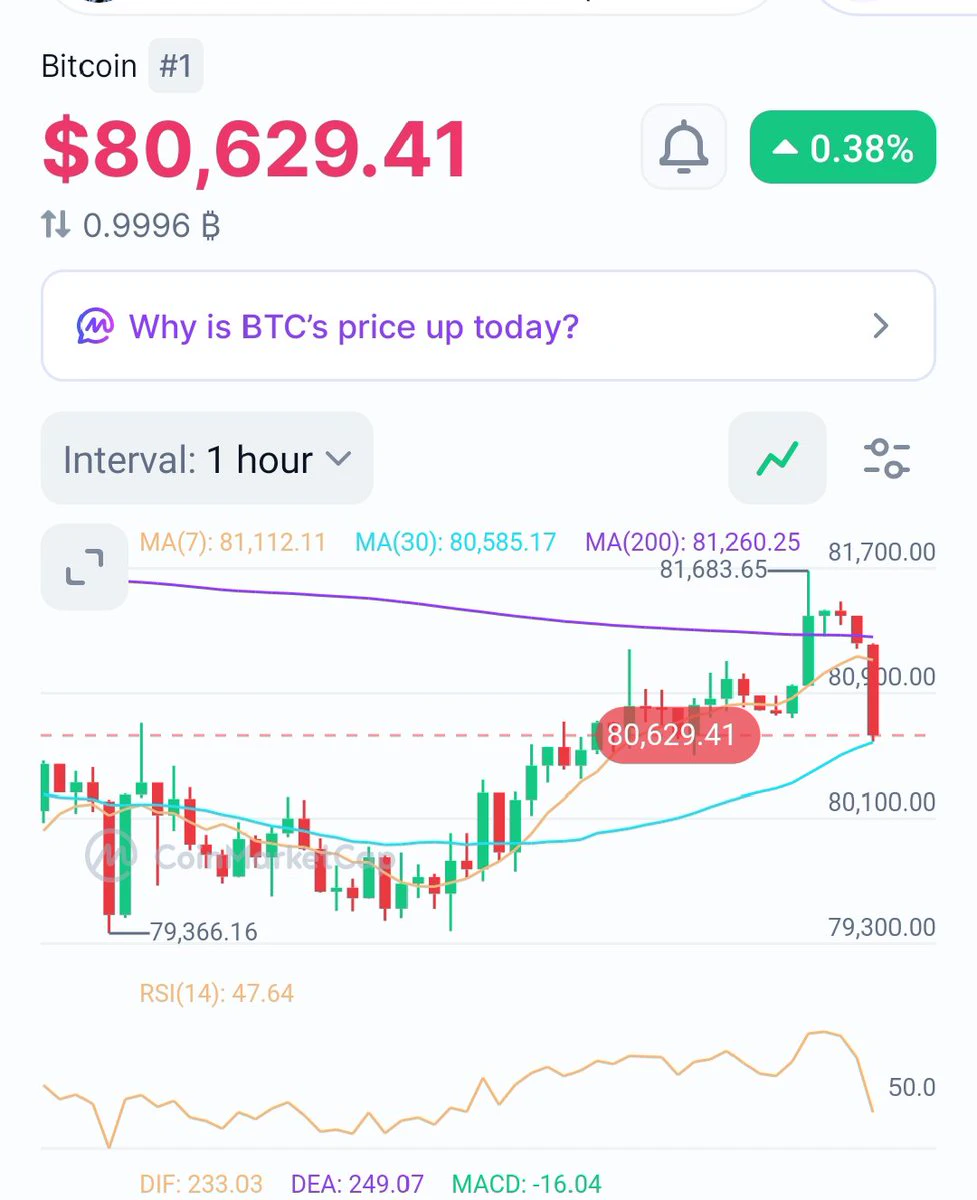Open chart indicator settings sliders icon
This screenshot has height=1200, width=977.
click(886, 458)
